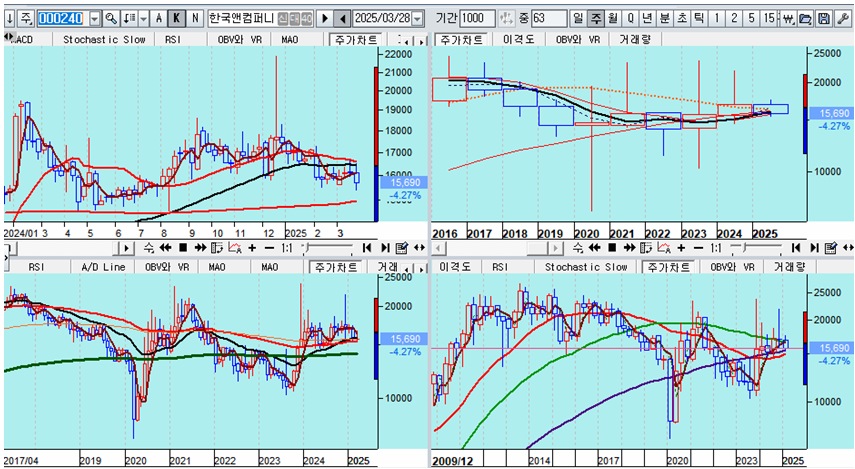
Task: Click the 1:1 reset zoom in left control bar
Action: (287, 248)
